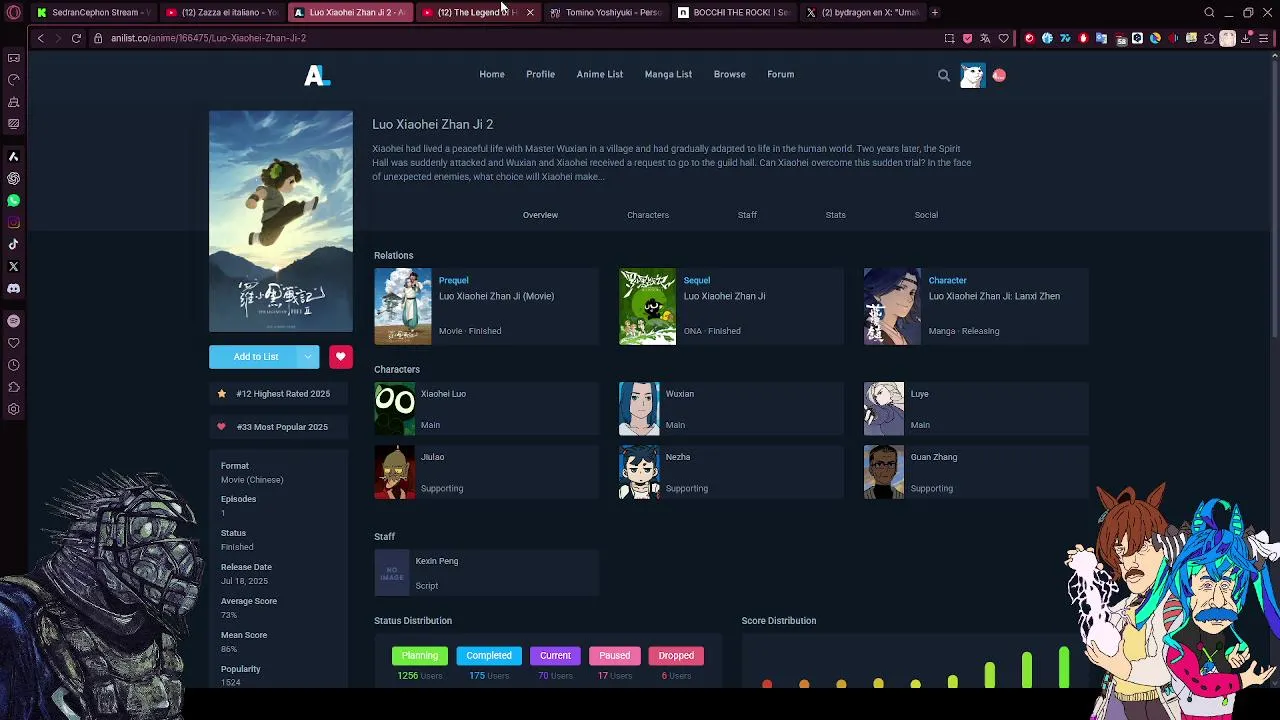Open Wuxian character card
1280x720 pixels.
coord(731,409)
